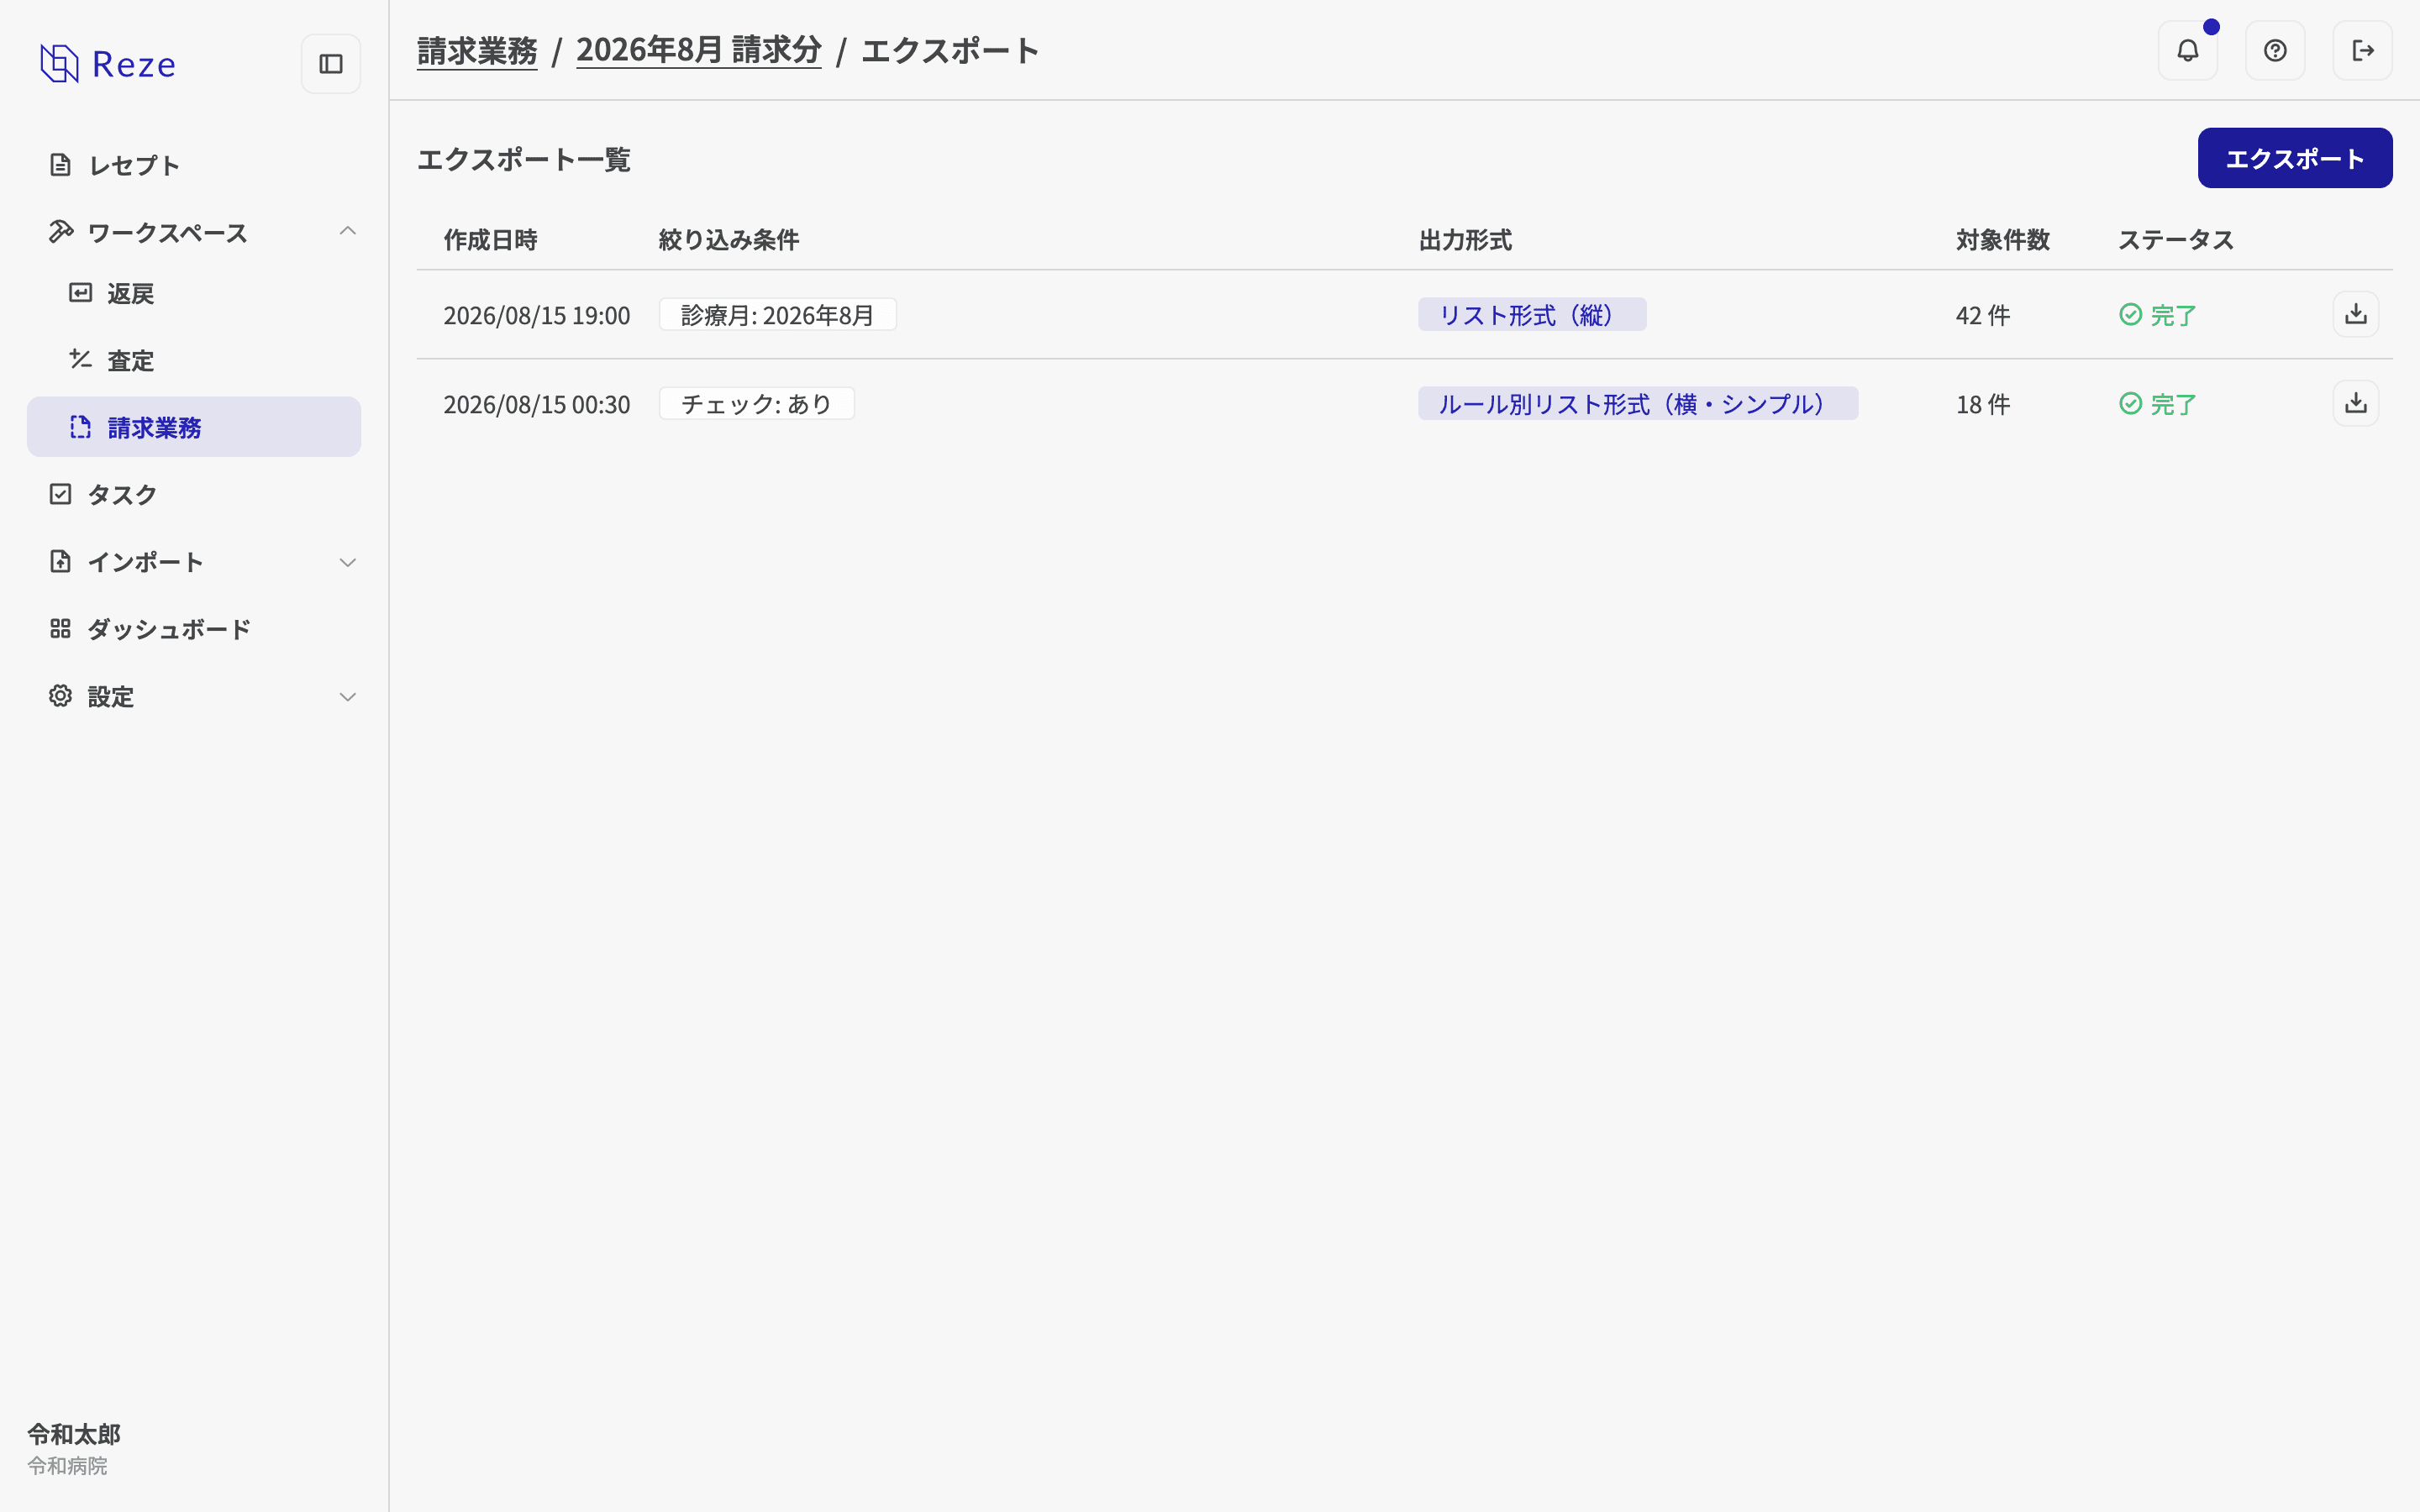Open ダッシュボード in the sidebar

pyautogui.click(x=194, y=629)
